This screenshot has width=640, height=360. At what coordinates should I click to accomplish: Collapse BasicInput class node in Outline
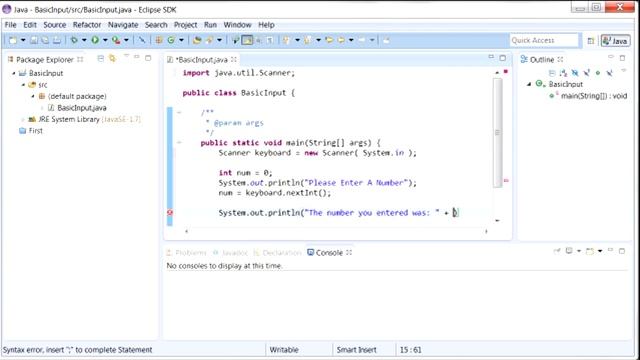(x=529, y=84)
